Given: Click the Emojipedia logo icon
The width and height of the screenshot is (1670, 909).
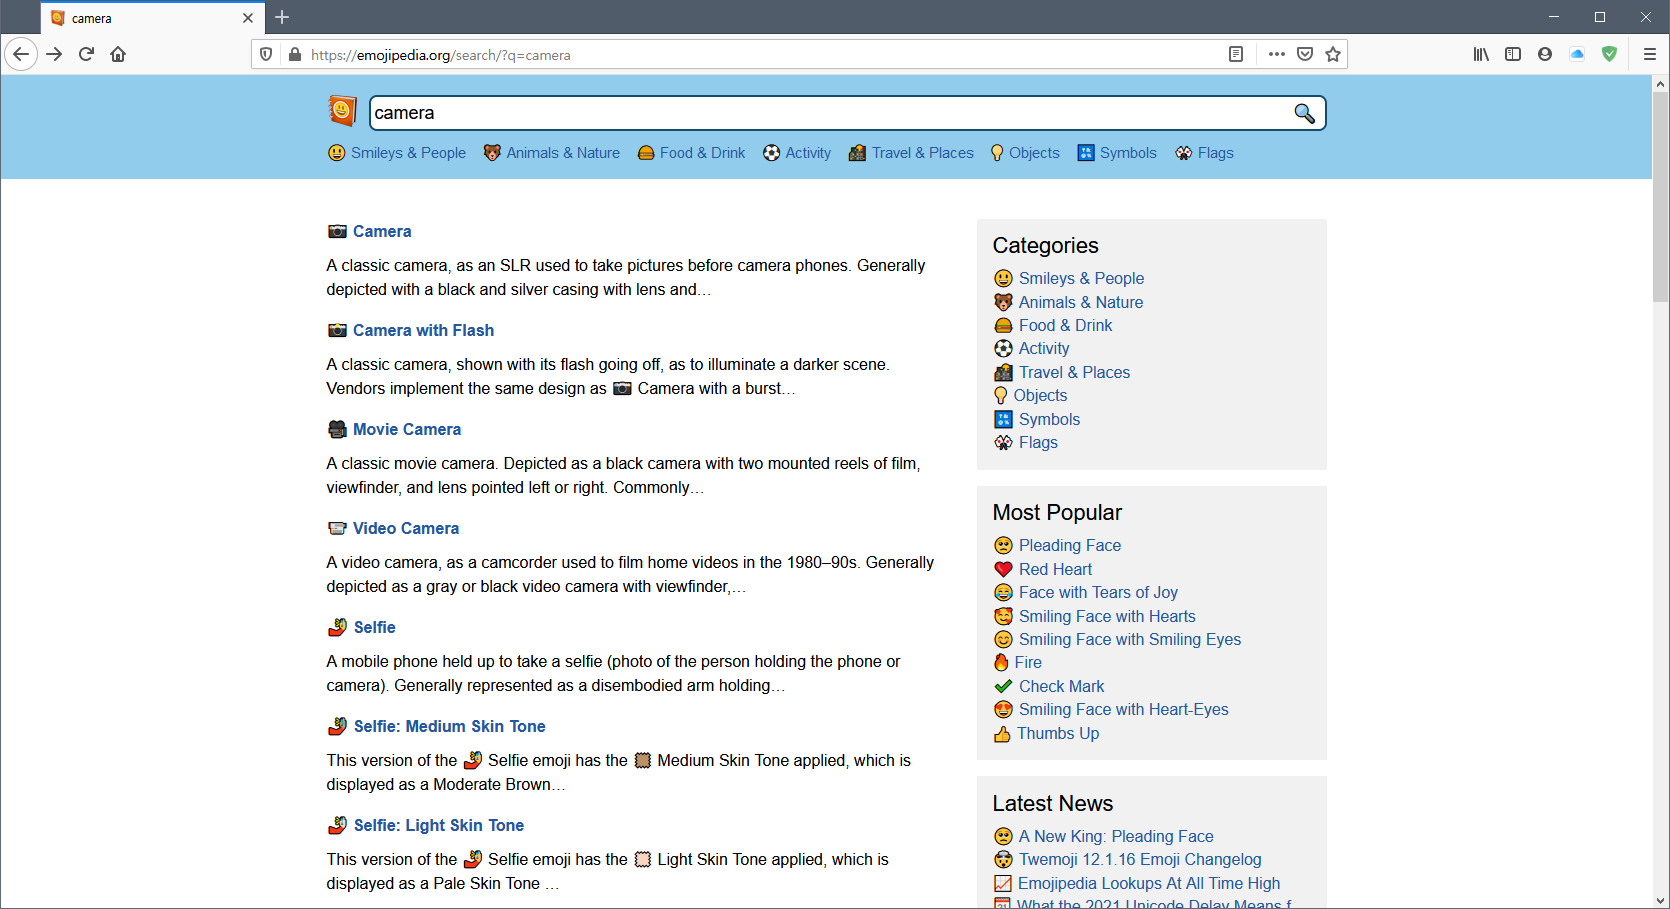Looking at the screenshot, I should (x=342, y=111).
